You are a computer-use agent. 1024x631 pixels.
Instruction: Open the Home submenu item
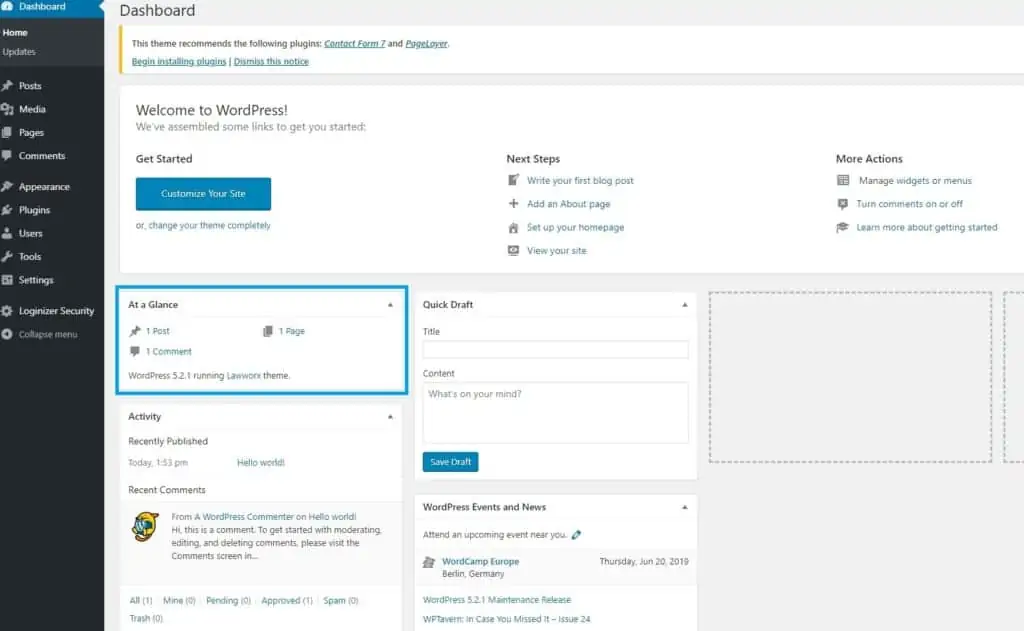tap(15, 33)
